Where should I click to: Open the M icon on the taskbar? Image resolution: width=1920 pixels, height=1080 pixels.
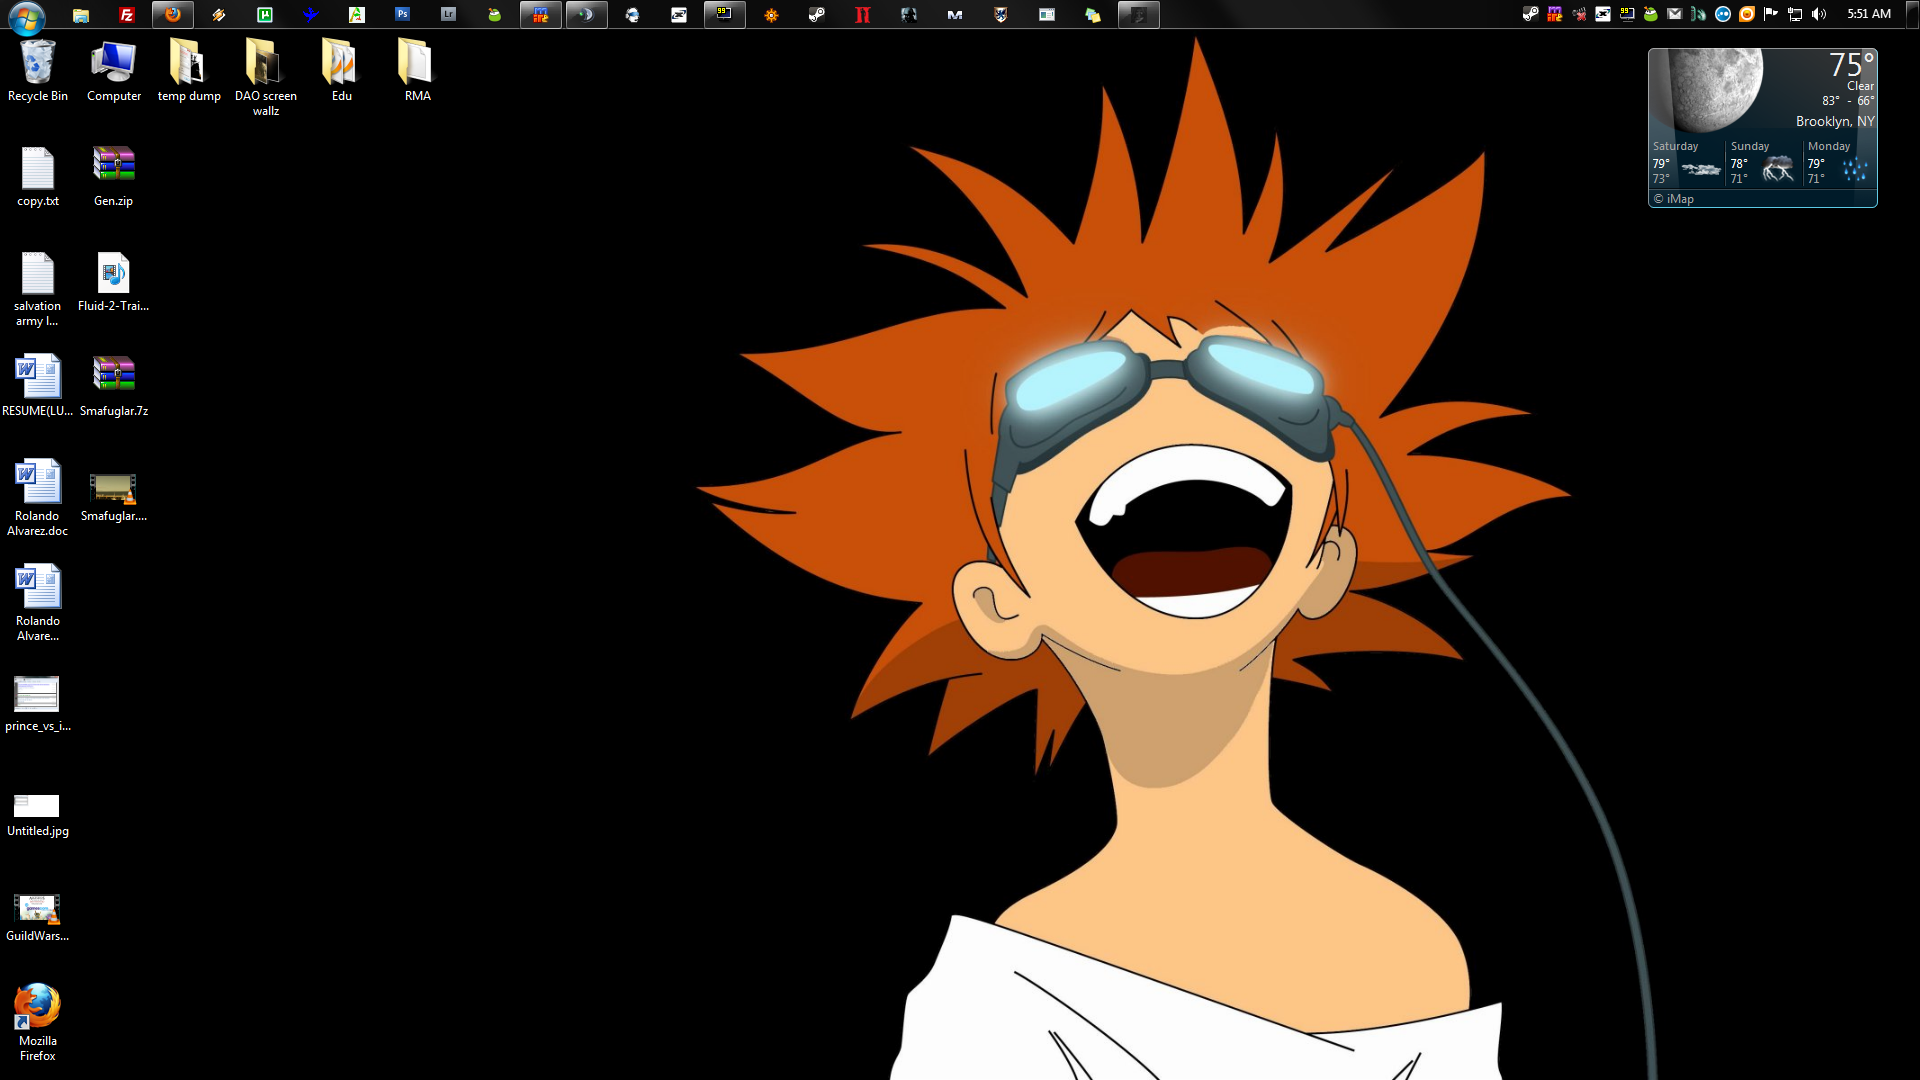click(x=955, y=15)
